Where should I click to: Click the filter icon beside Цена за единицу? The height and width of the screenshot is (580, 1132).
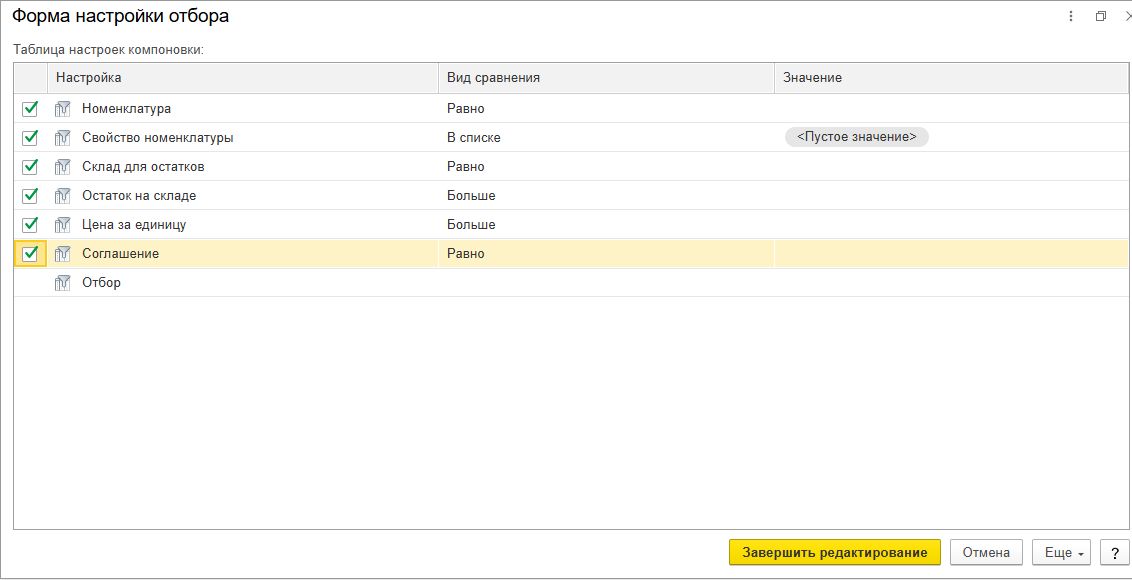62,225
